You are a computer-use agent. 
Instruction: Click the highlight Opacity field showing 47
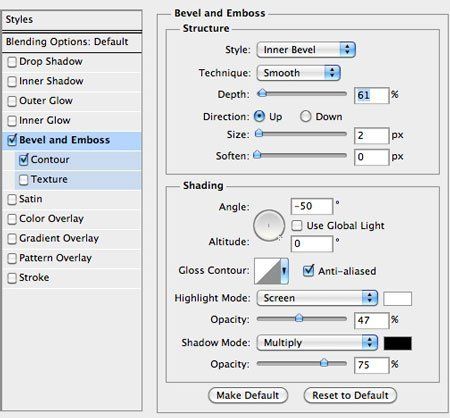[x=372, y=320]
